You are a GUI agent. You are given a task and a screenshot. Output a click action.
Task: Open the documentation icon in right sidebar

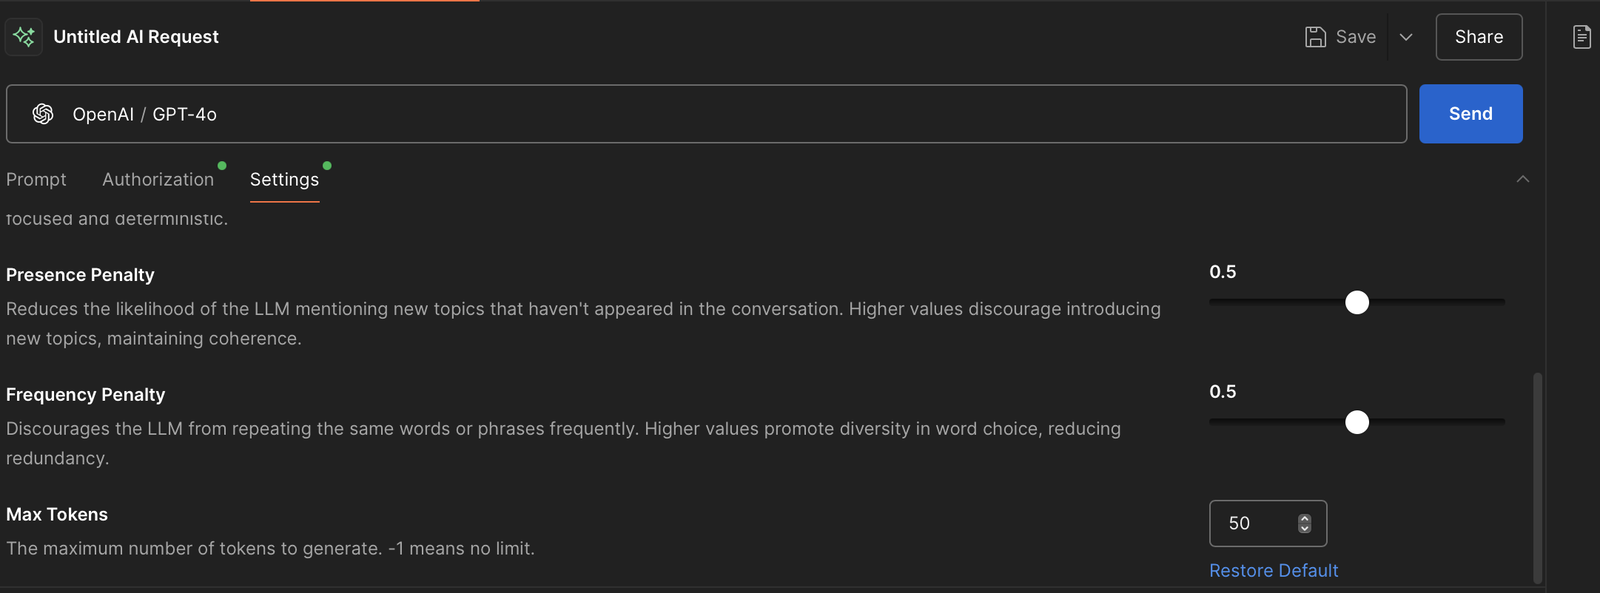[x=1581, y=37]
